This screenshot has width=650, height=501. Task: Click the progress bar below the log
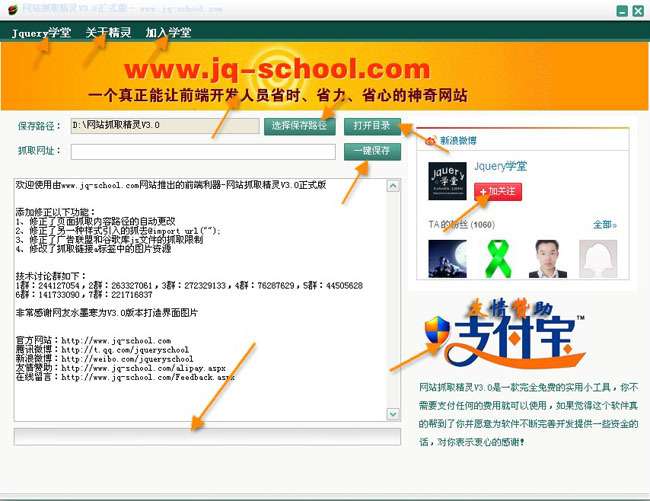click(207, 437)
